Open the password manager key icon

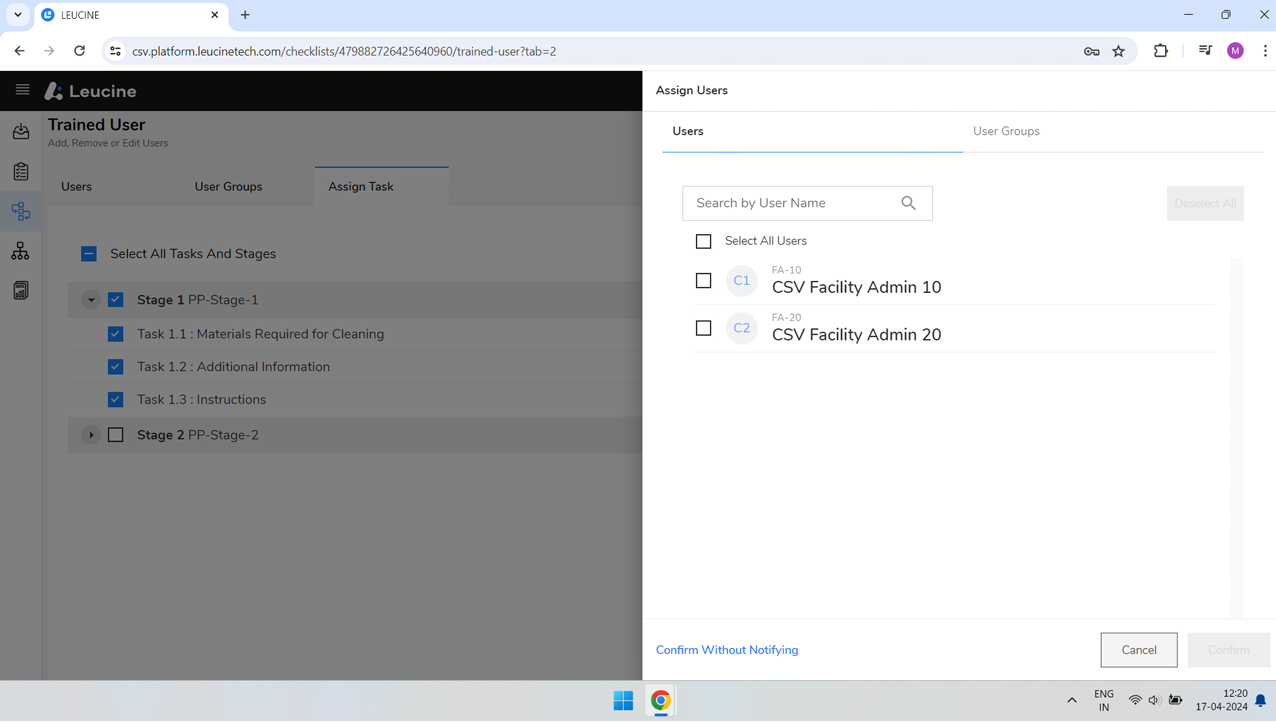tap(1092, 51)
